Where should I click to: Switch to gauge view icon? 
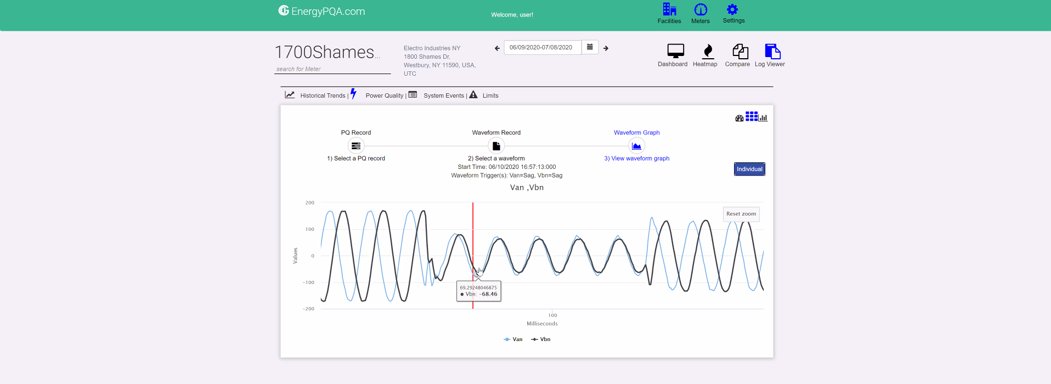739,118
